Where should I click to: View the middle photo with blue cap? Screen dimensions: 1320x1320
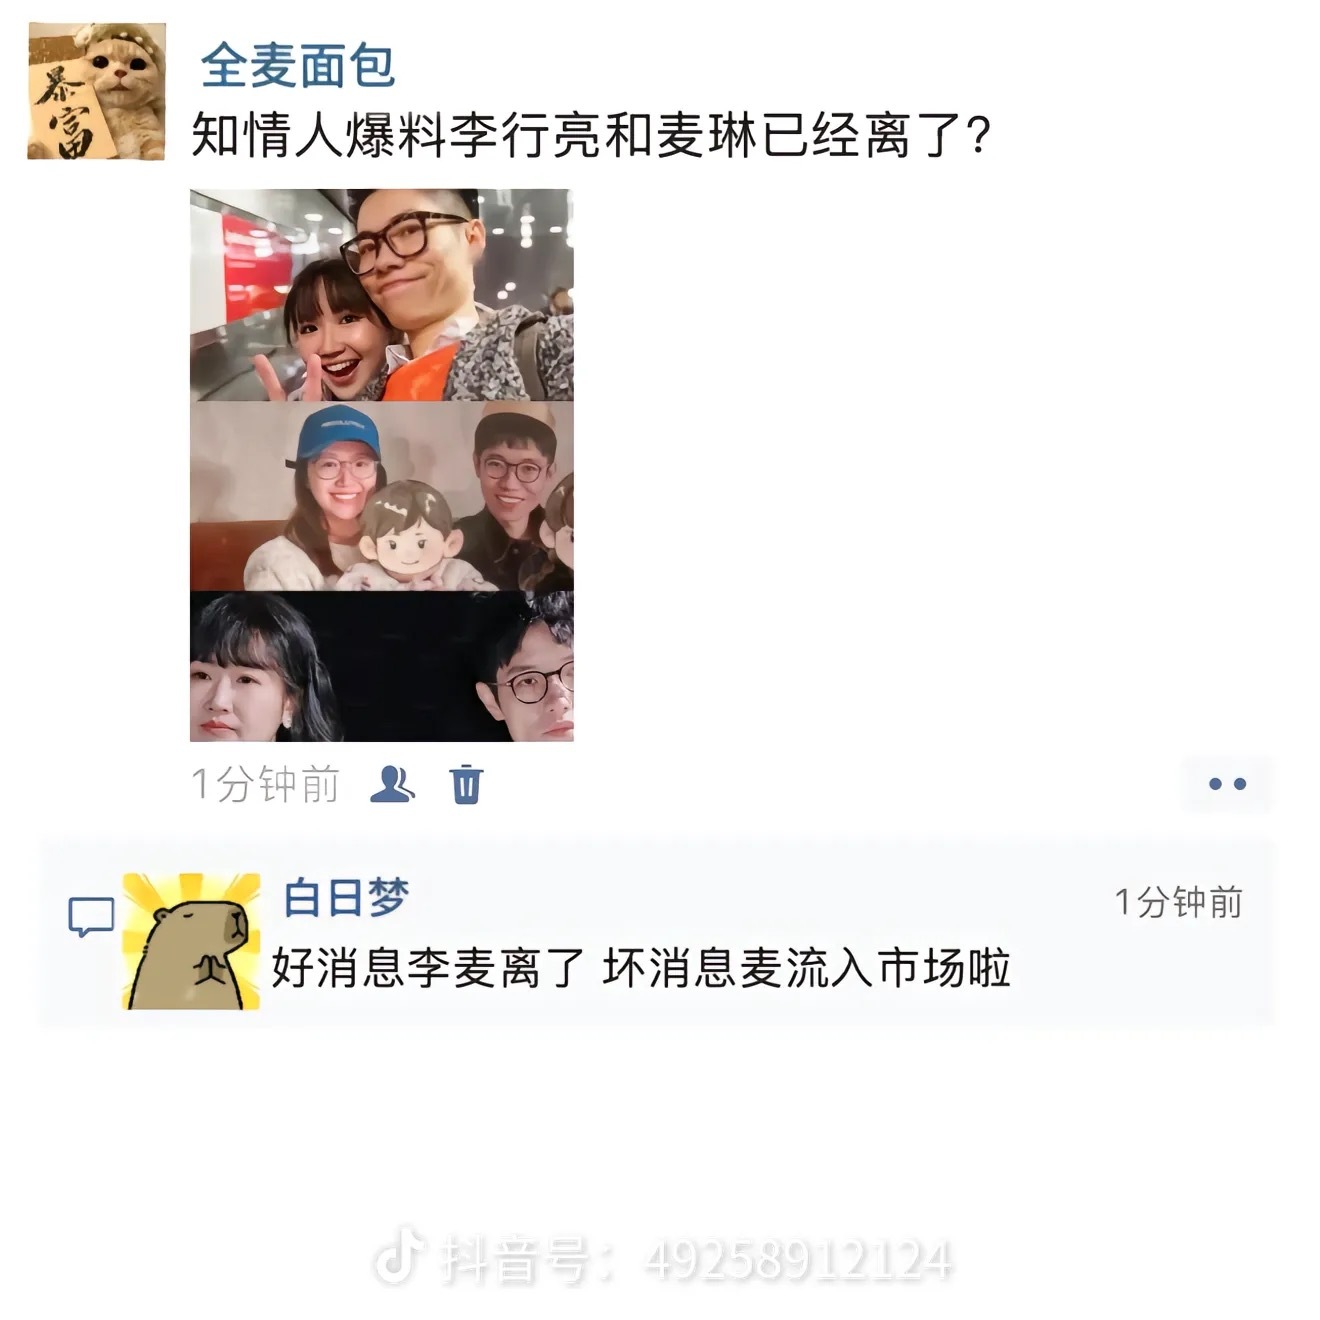coord(382,496)
